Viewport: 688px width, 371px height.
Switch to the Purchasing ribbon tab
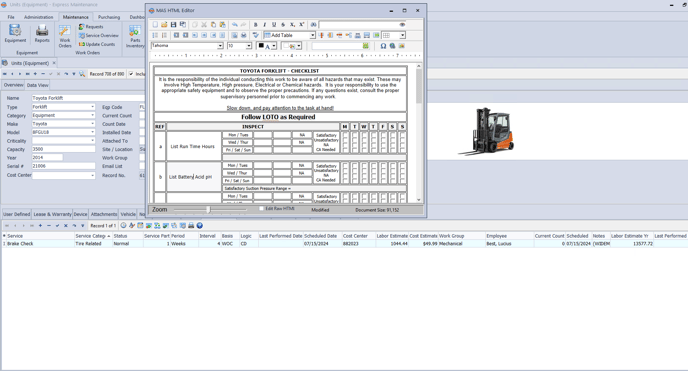109,17
